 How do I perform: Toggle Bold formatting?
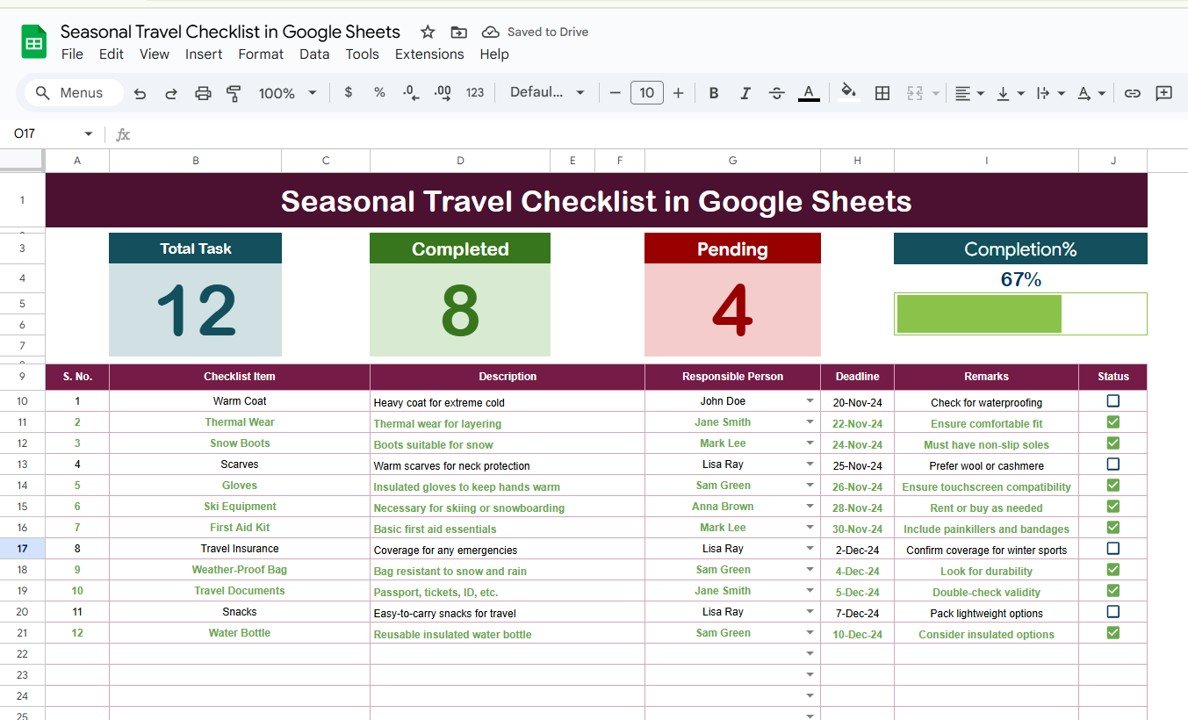[713, 92]
